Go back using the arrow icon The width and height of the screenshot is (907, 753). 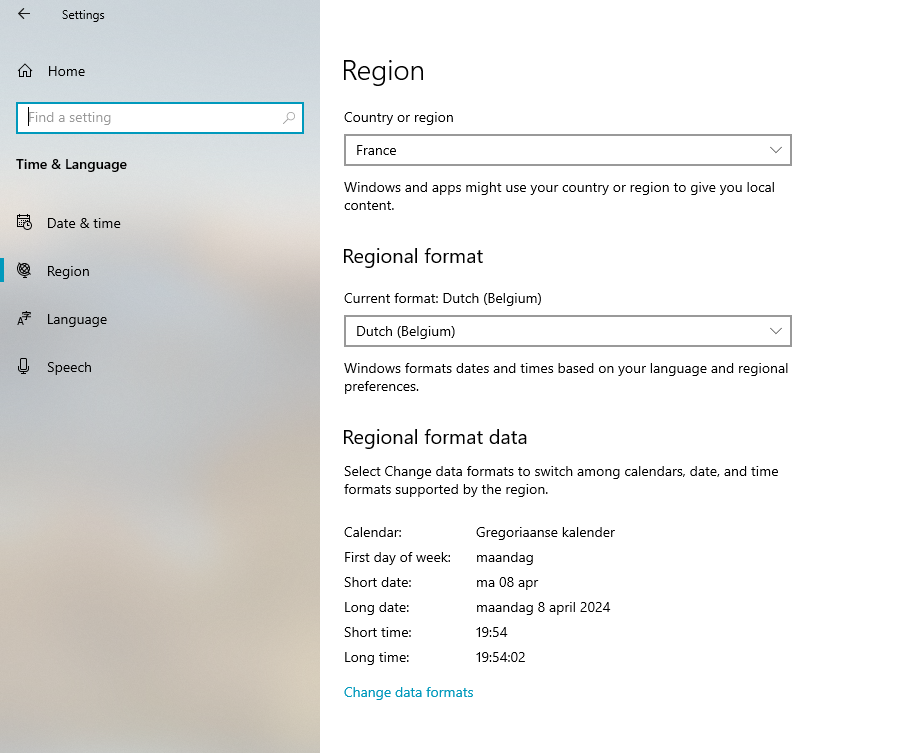(24, 14)
